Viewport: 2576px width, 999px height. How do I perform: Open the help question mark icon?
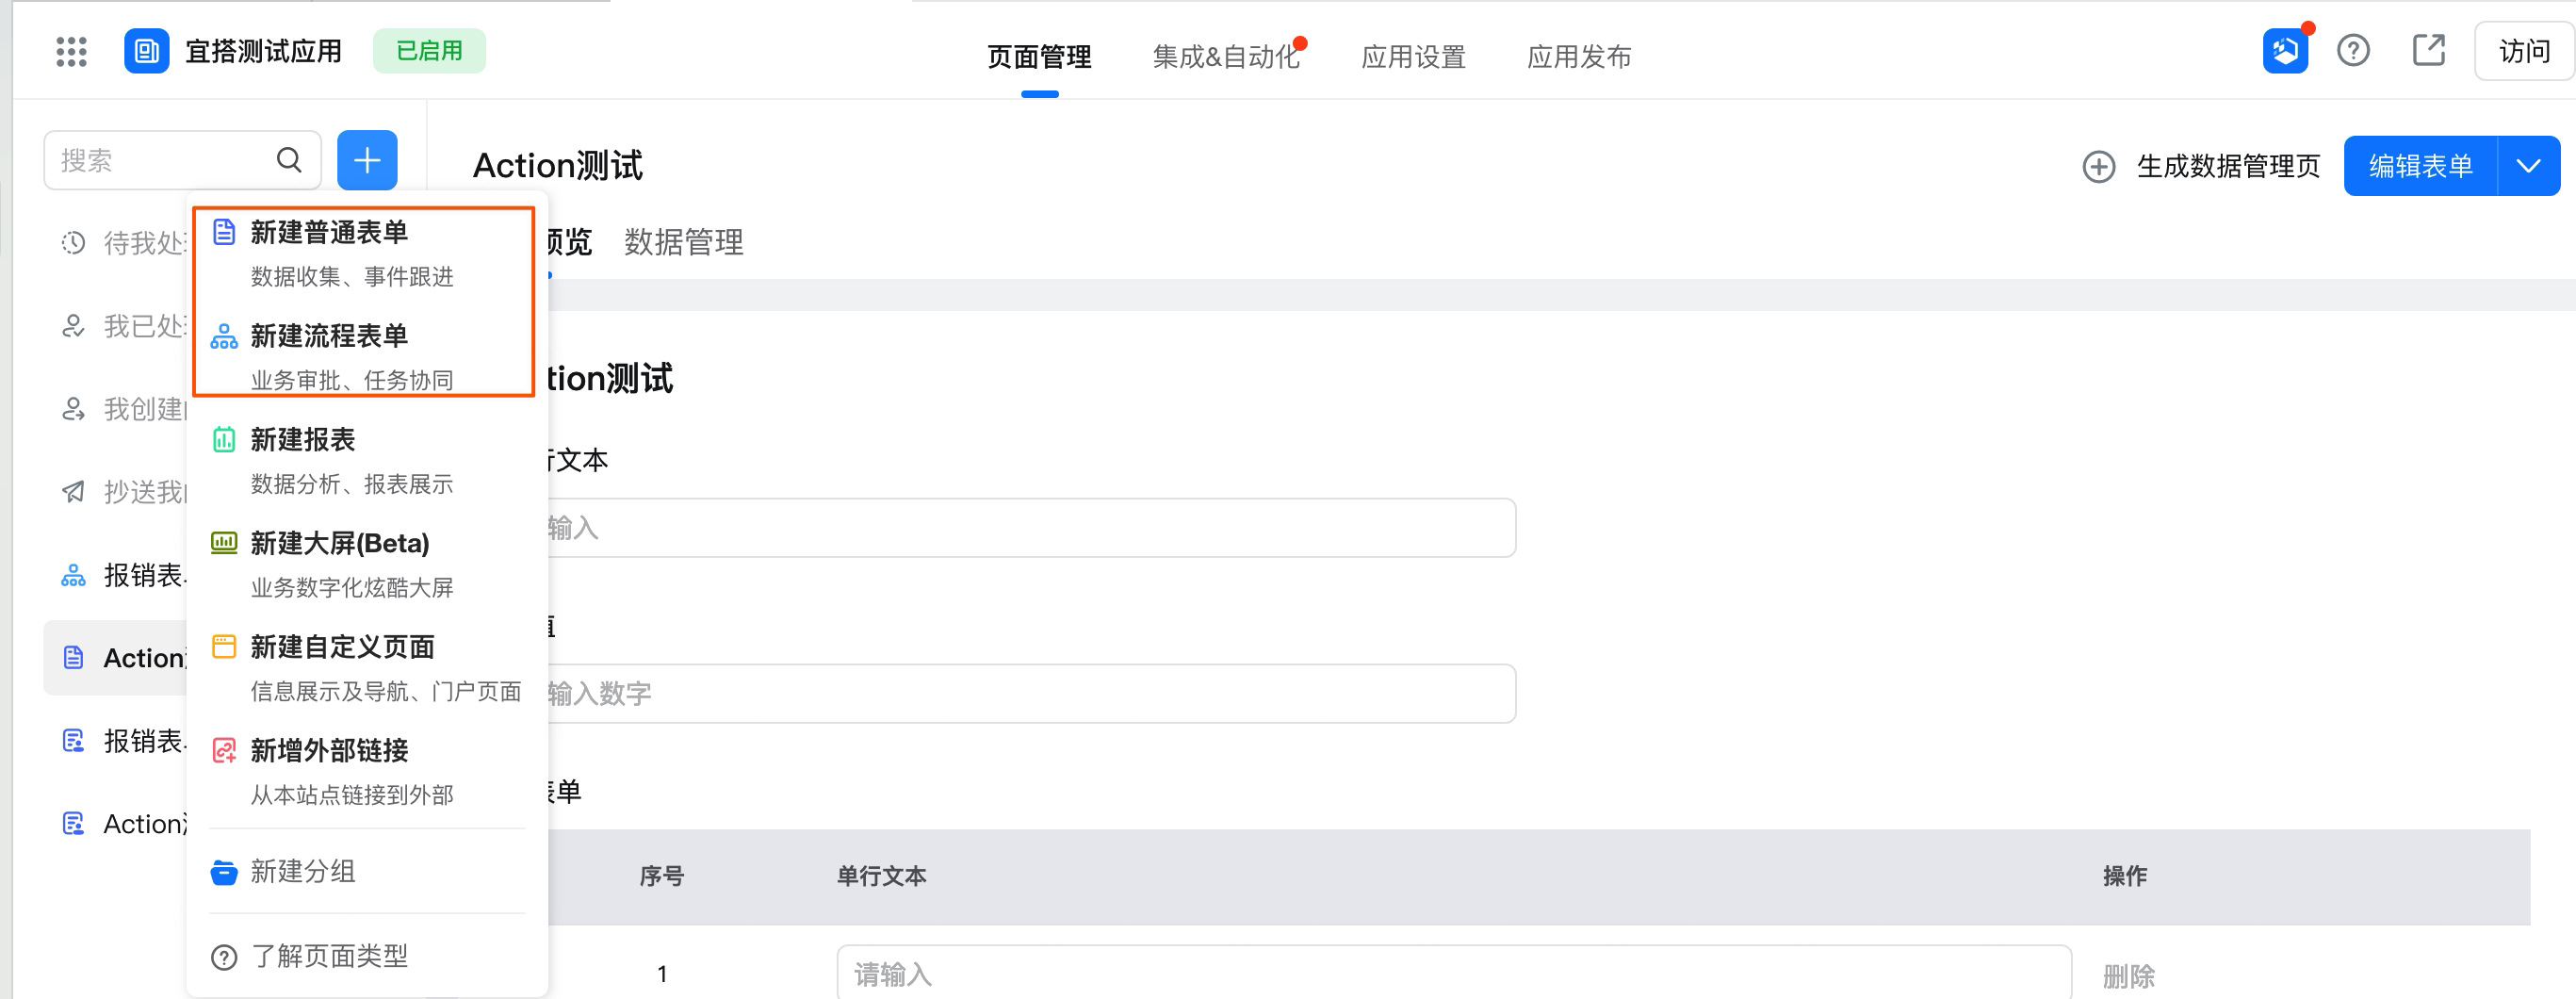pos(2353,51)
